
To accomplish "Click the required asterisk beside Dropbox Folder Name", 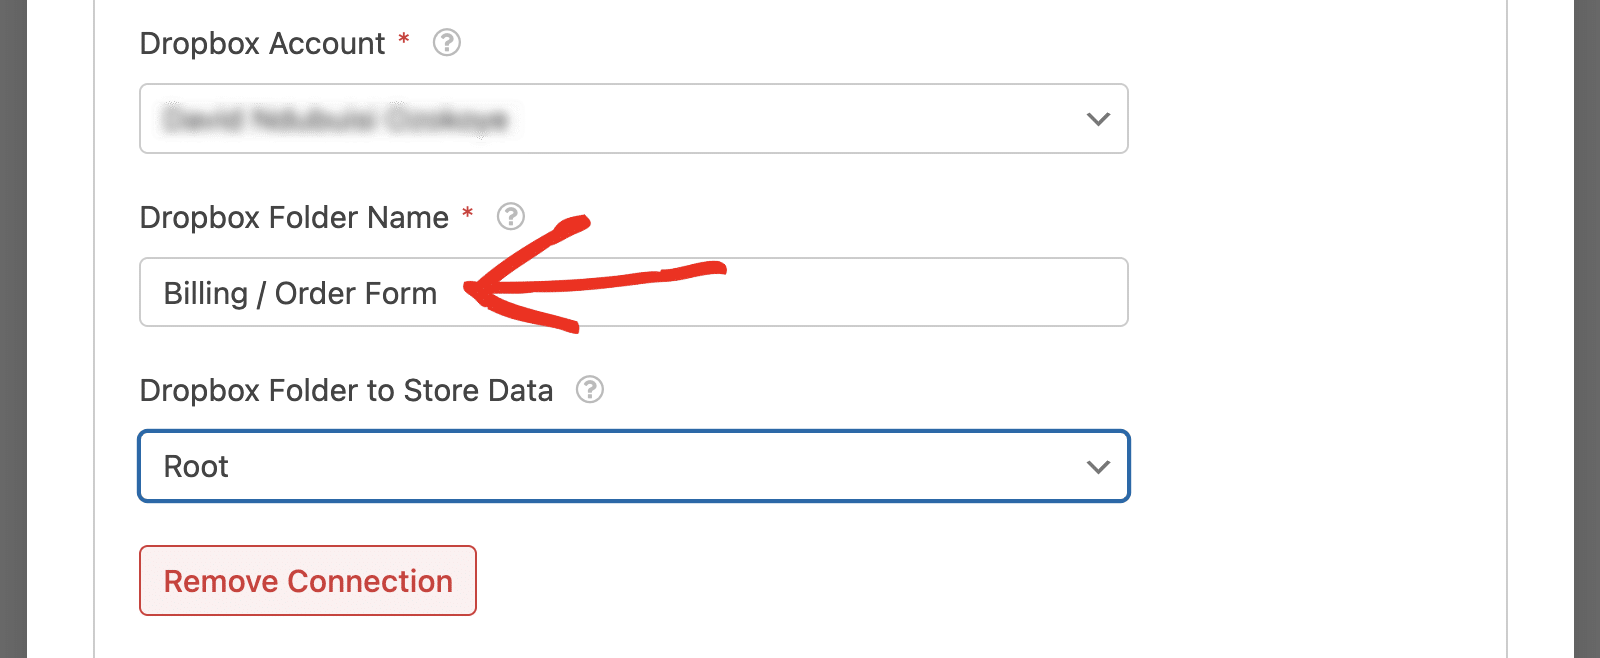I will coord(467,213).
